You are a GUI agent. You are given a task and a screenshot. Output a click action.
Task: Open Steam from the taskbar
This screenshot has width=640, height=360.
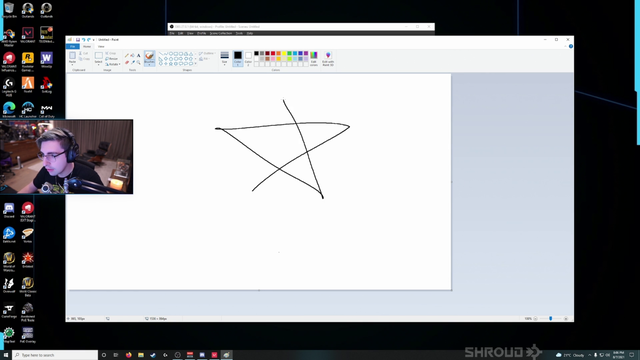(x=153, y=355)
